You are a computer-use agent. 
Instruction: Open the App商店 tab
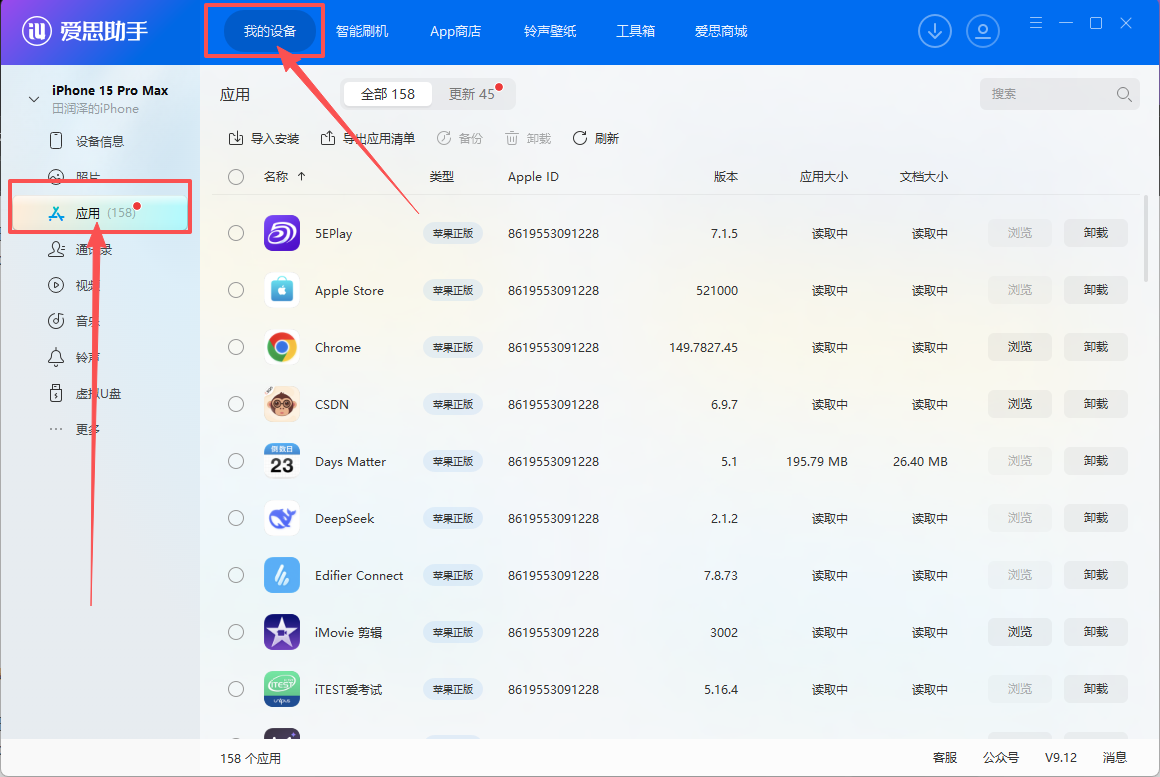click(x=456, y=31)
